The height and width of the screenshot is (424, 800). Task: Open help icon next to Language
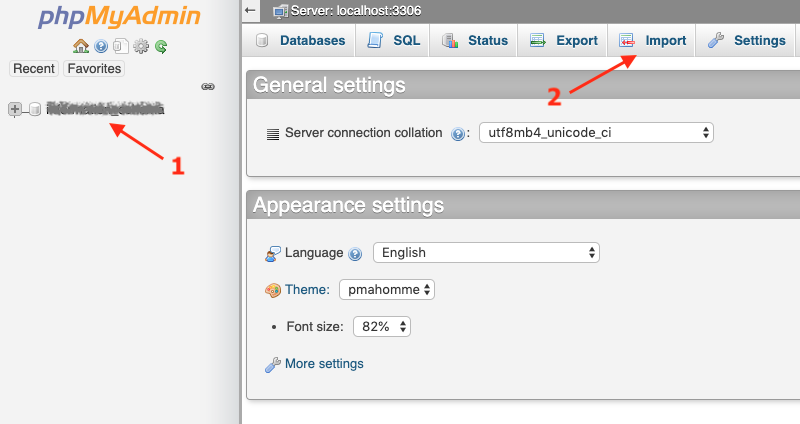tap(355, 254)
